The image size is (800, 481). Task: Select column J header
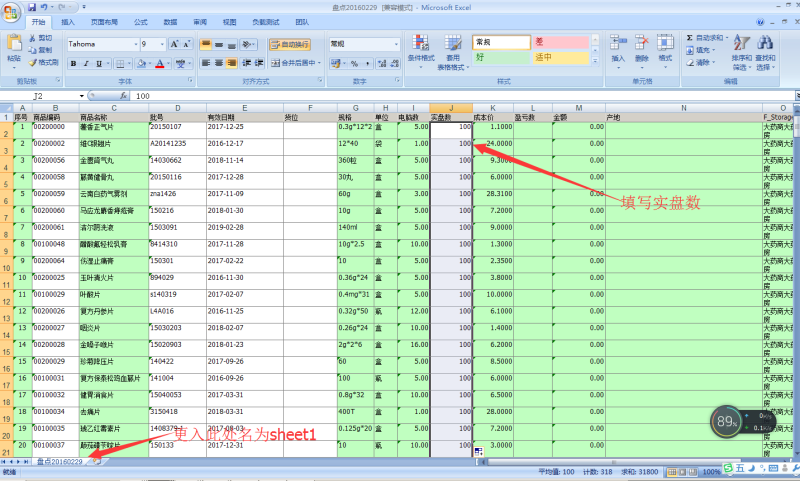[x=451, y=108]
